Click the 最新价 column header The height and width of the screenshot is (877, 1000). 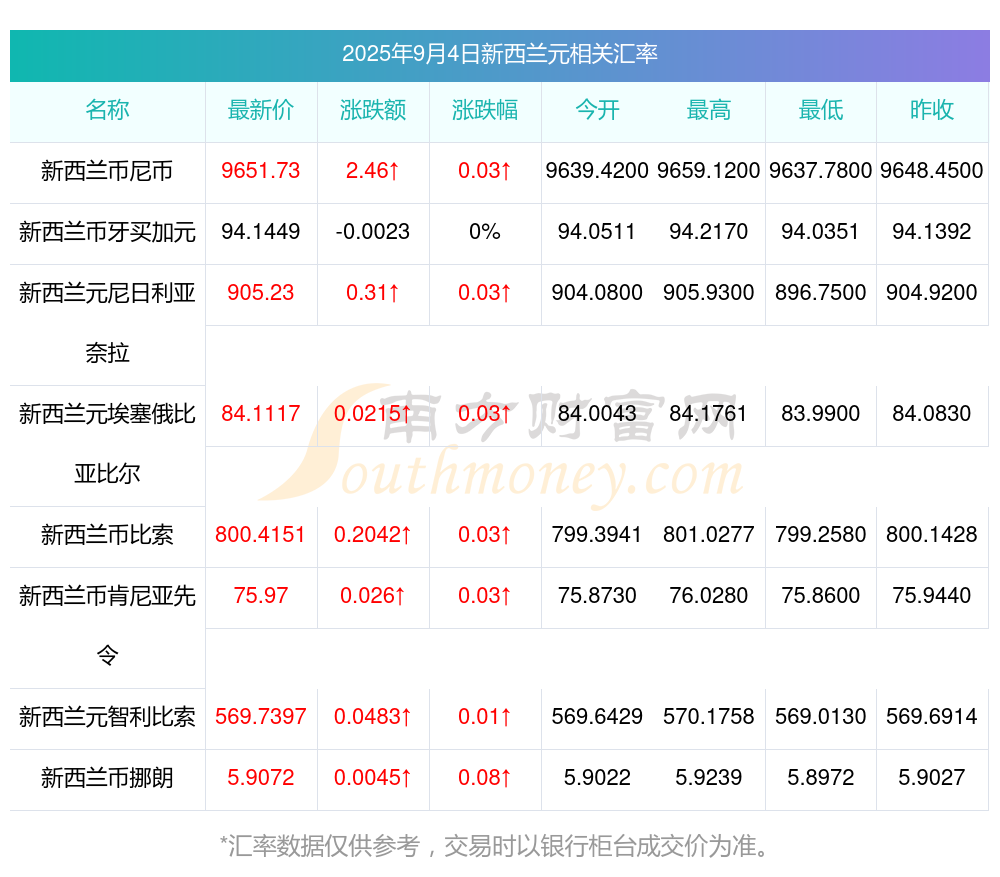261,110
